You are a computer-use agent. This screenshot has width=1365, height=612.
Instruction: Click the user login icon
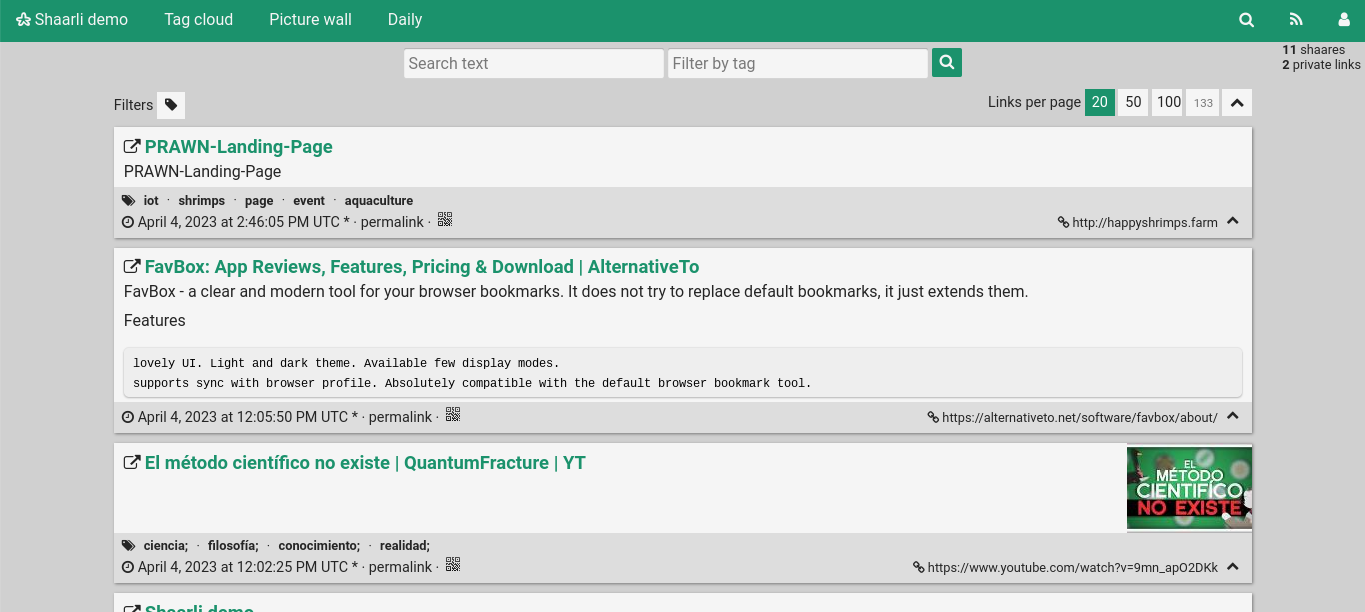coord(1344,19)
